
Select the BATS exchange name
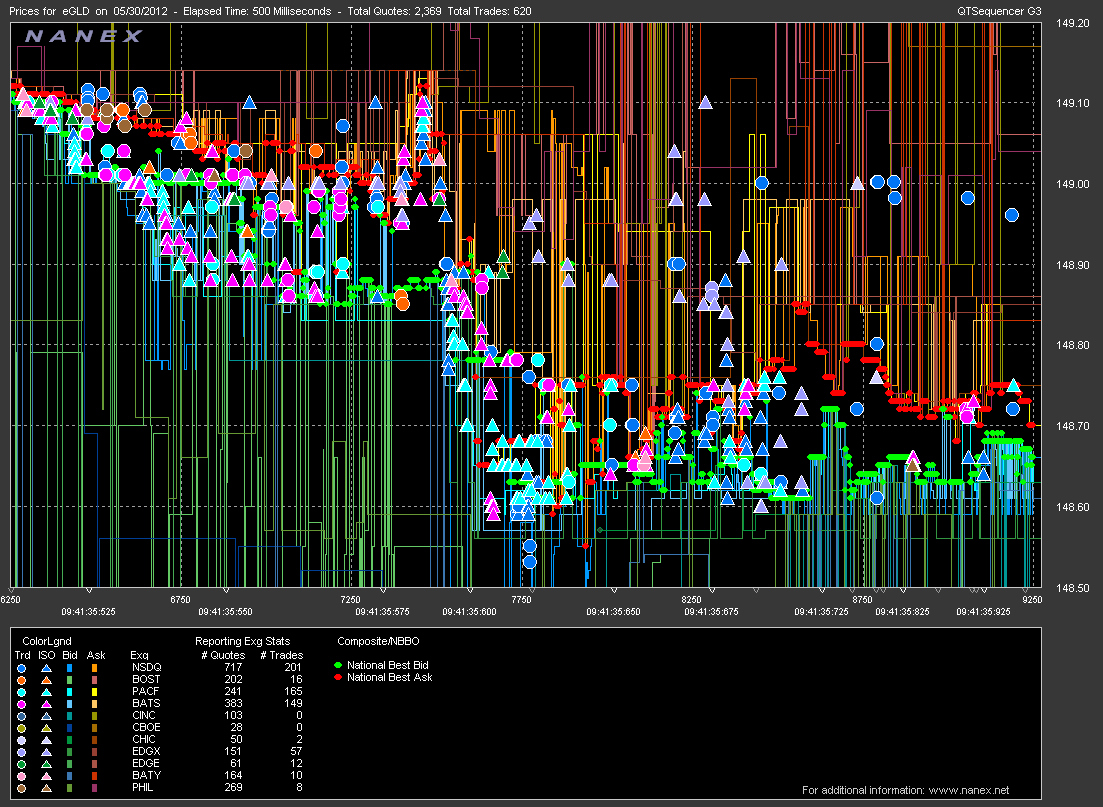click(x=146, y=703)
